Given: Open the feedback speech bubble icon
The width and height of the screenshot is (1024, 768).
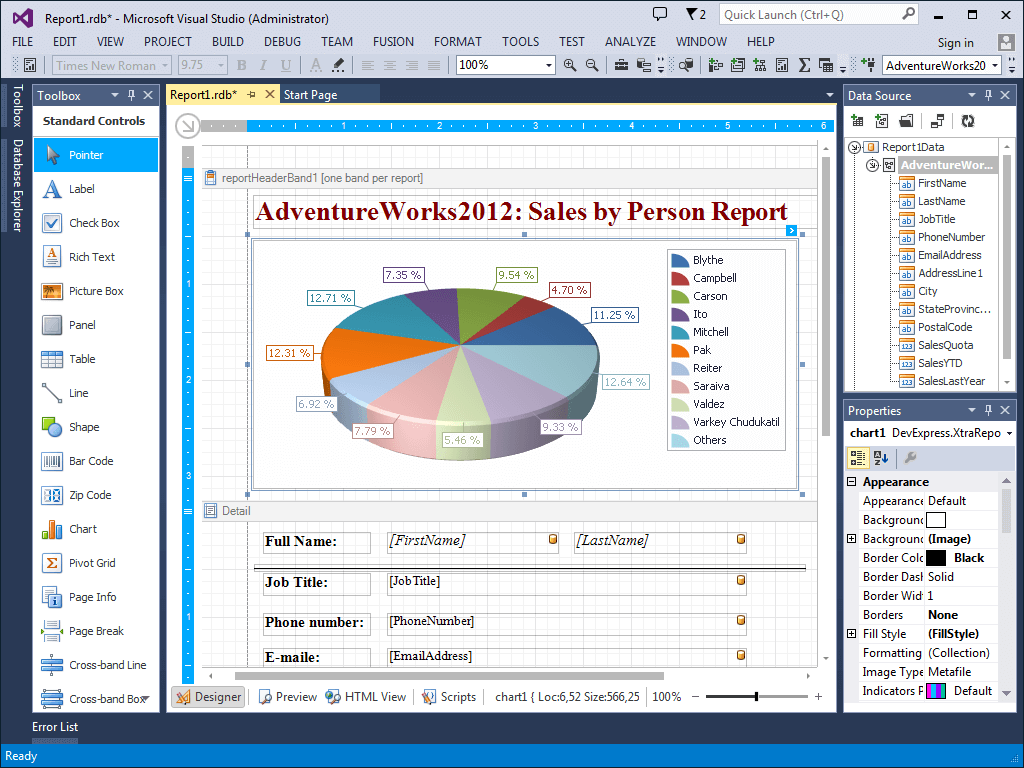Looking at the screenshot, I should [x=660, y=14].
